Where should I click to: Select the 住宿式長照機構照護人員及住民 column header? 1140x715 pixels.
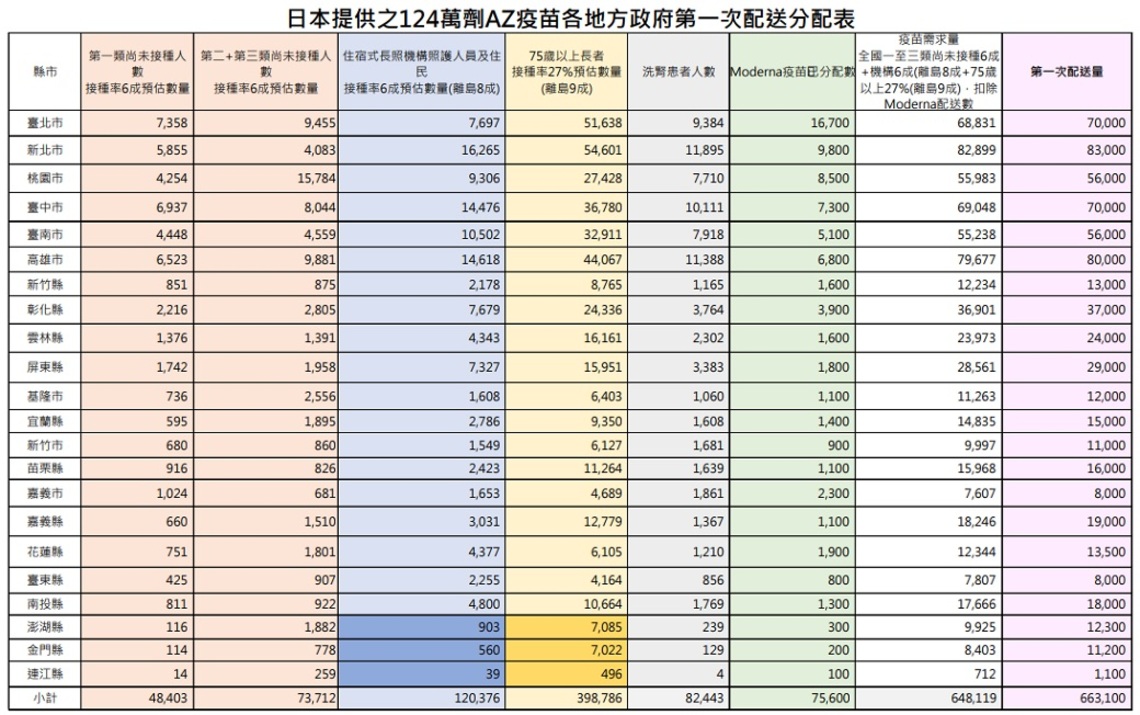coord(422,71)
